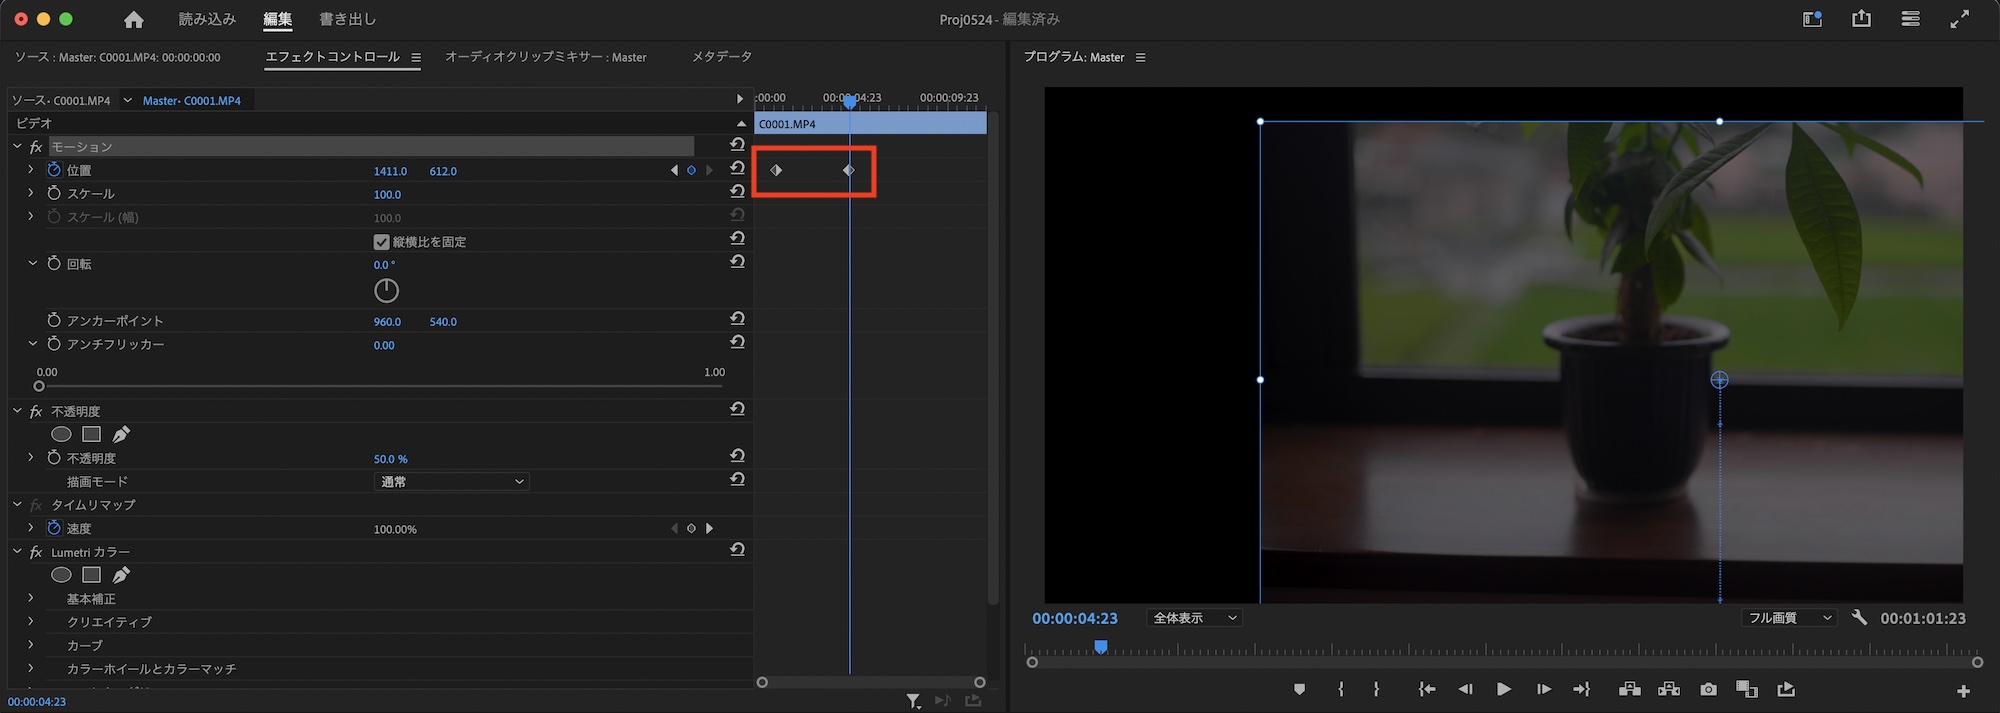Click the アンチフリッカー slider handle
The height and width of the screenshot is (713, 2000).
pyautogui.click(x=39, y=386)
